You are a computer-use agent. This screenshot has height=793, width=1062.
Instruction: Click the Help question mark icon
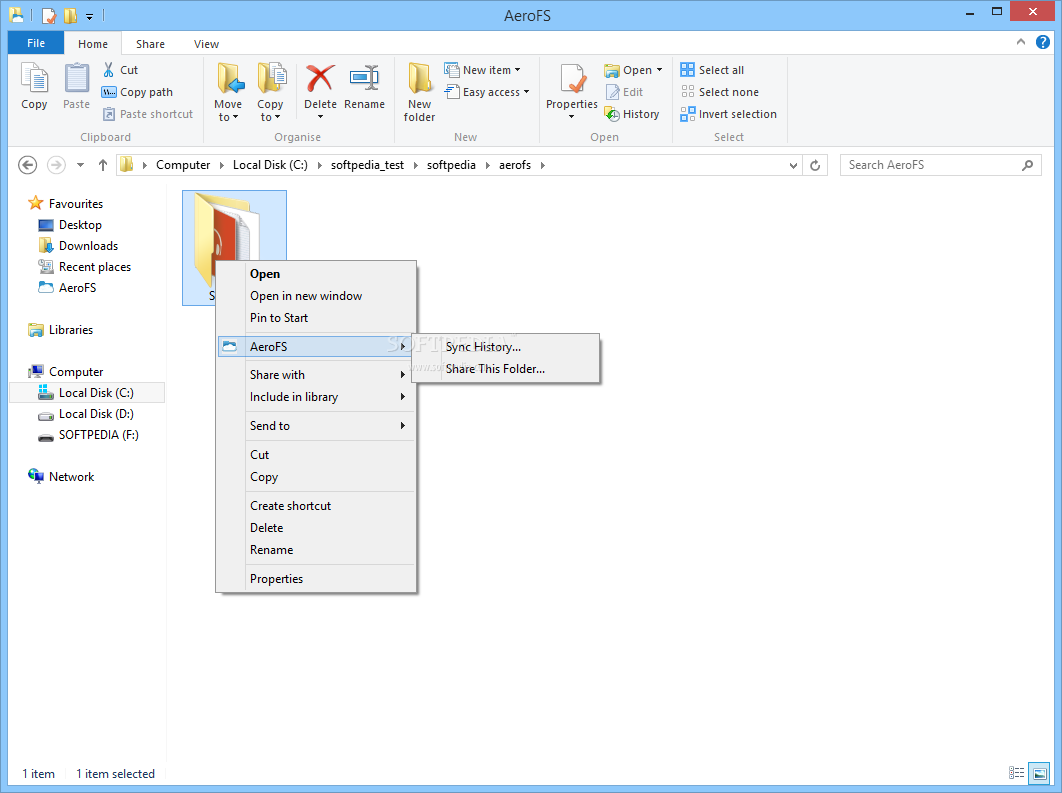pos(1042,43)
